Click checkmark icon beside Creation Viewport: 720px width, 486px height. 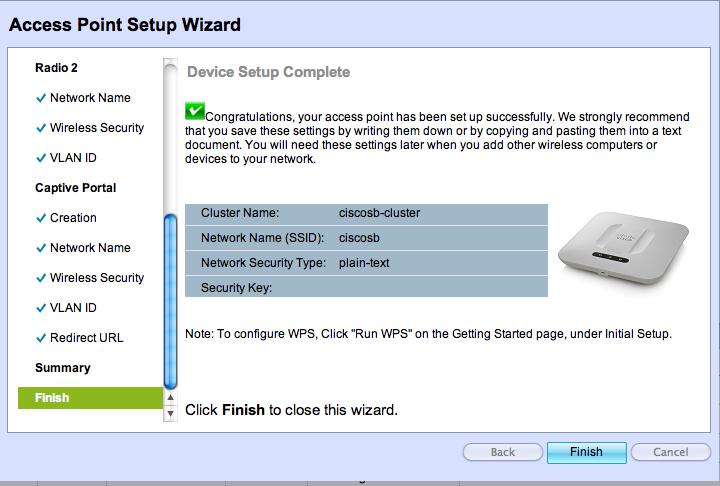41,218
